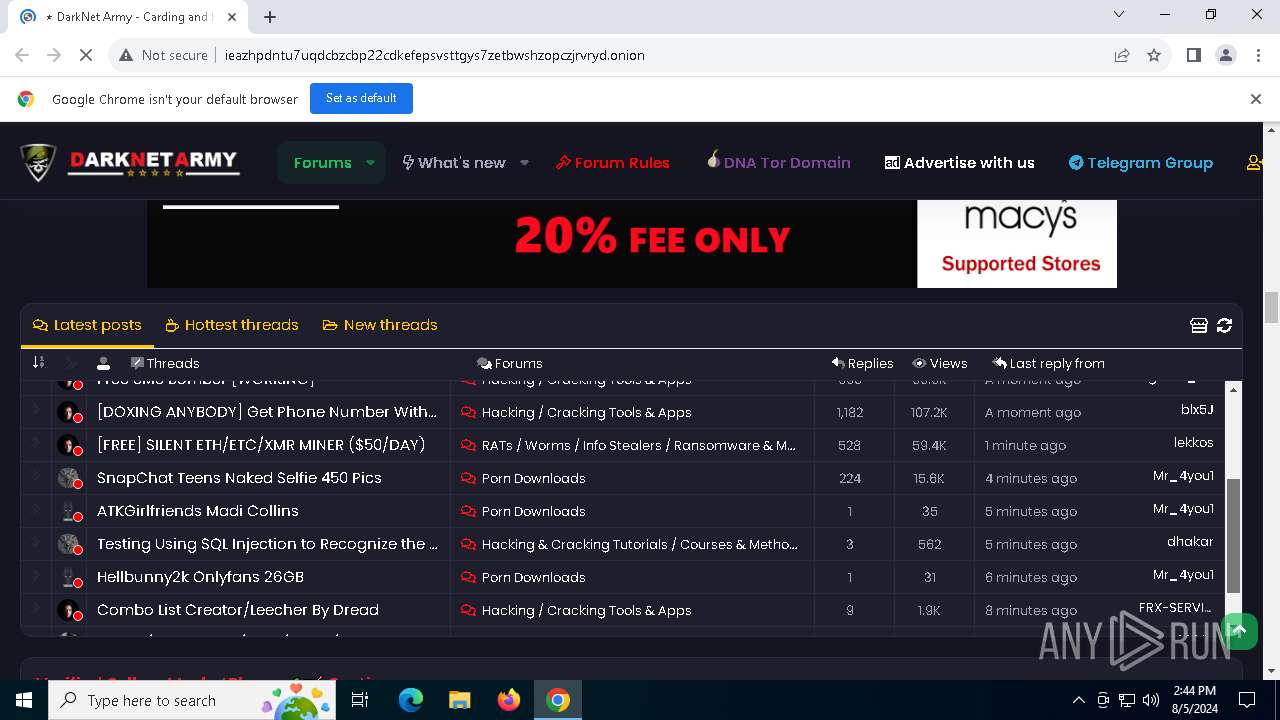Click the avatar for DOXING ANYBODY thread

(69, 412)
